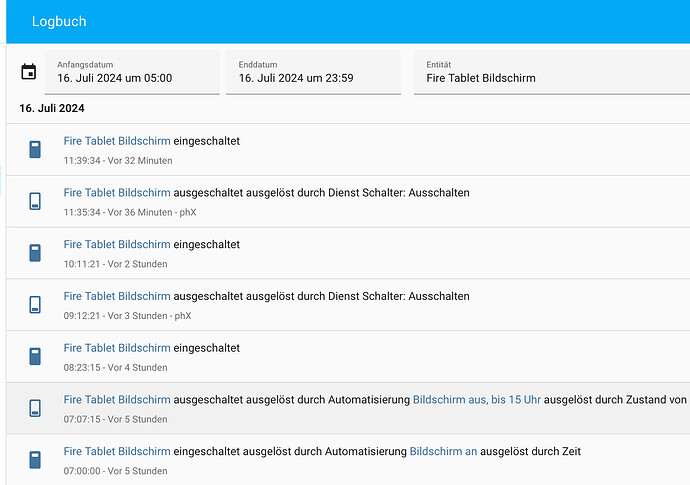
Task: Click timestamp 10:11:21 - Vor 2 Stunden
Action: pyautogui.click(x=115, y=264)
